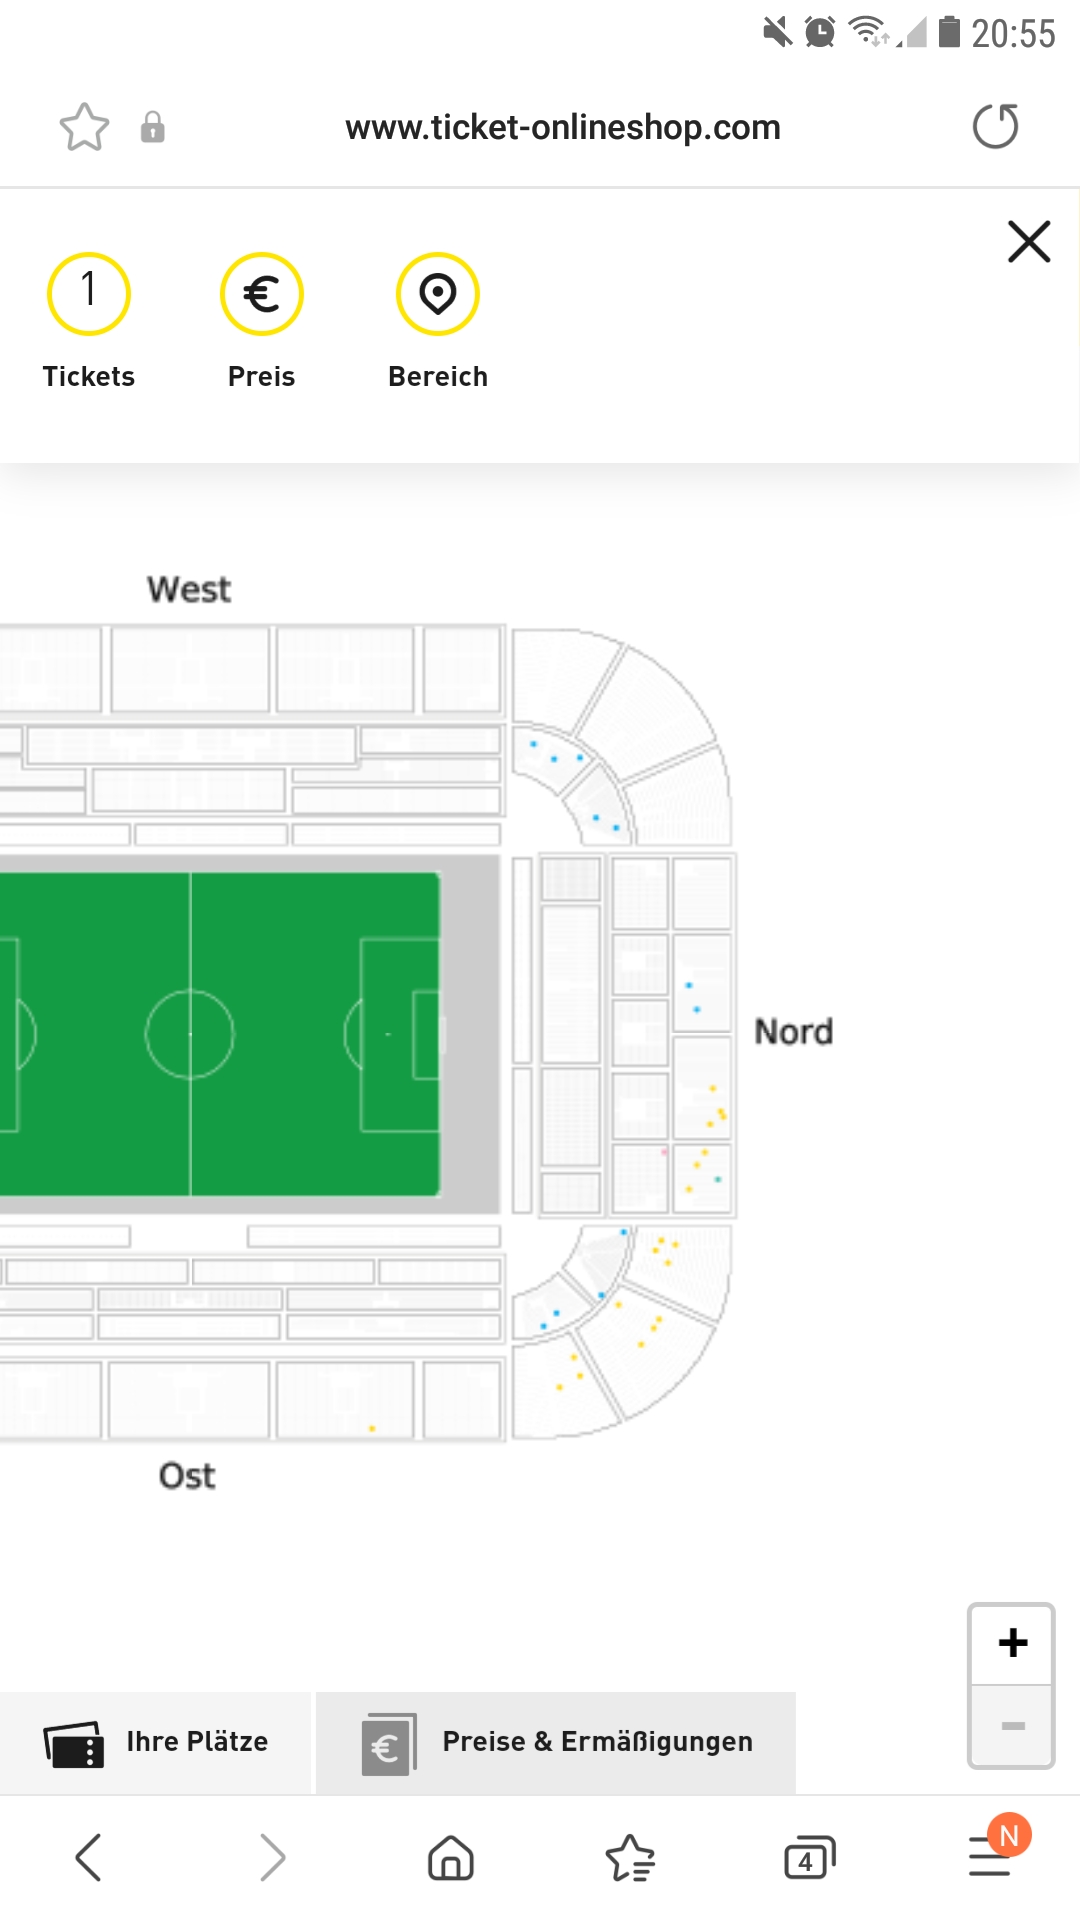Bookmark the page with the star icon
Image resolution: width=1080 pixels, height=1920 pixels.
pyautogui.click(x=84, y=128)
